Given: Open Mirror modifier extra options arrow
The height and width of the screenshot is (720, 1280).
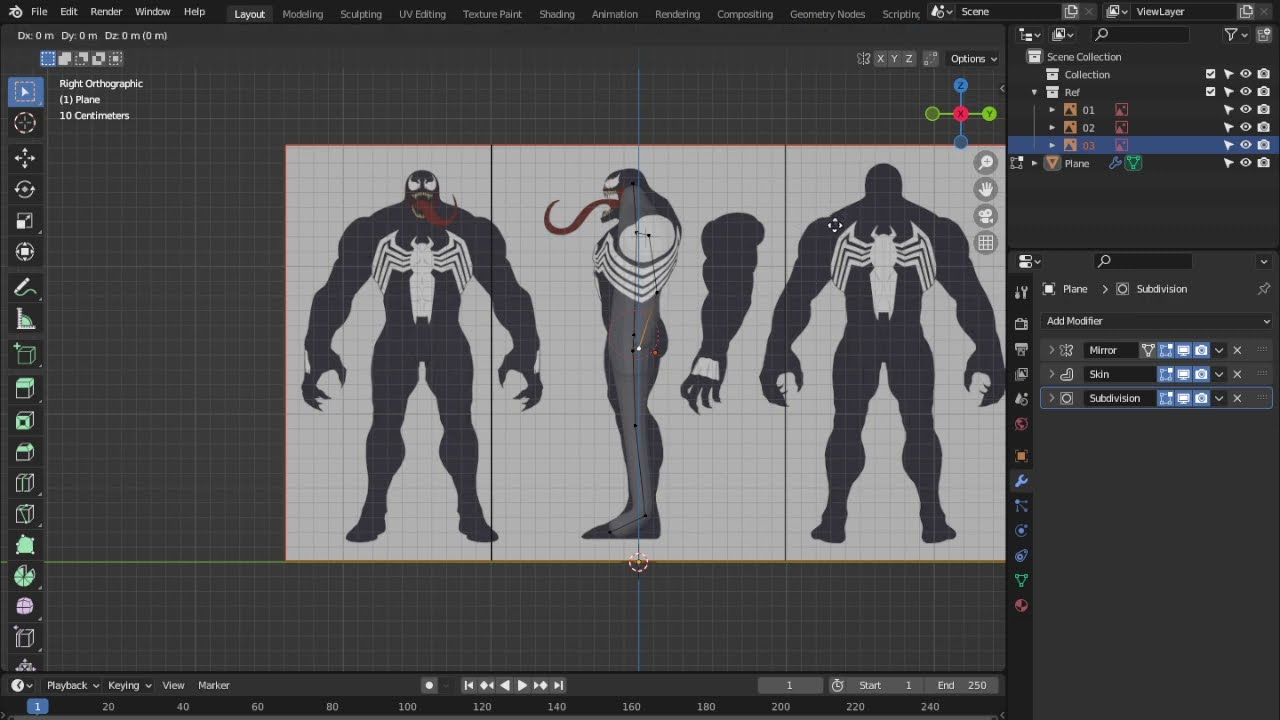Looking at the screenshot, I should click(1219, 350).
